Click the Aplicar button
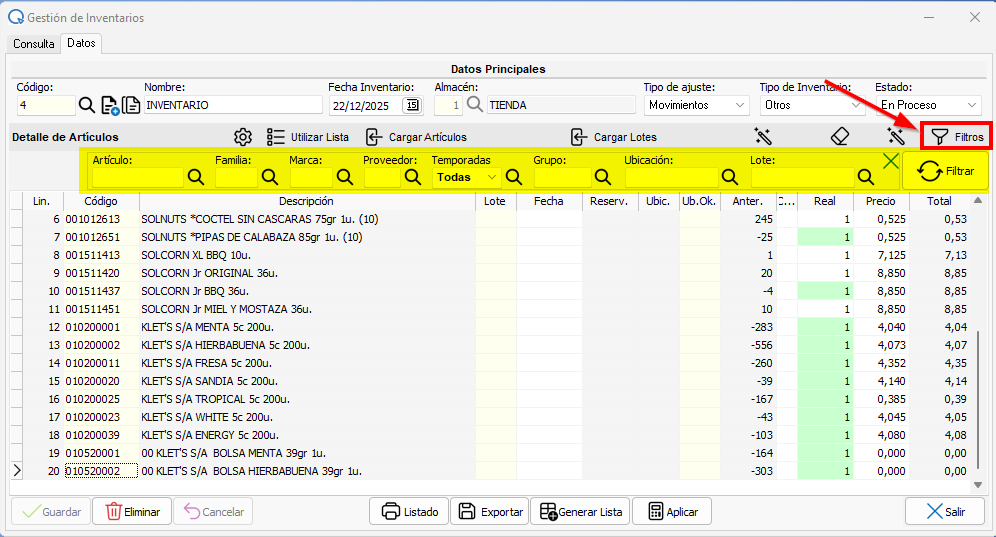The height and width of the screenshot is (537, 996). pos(672,512)
